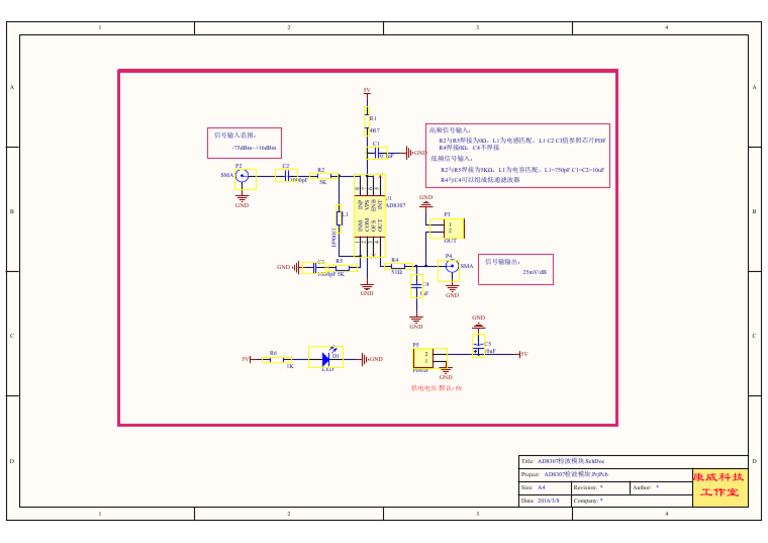Select LED D1 symbol
The image size is (768, 543).
click(326, 357)
